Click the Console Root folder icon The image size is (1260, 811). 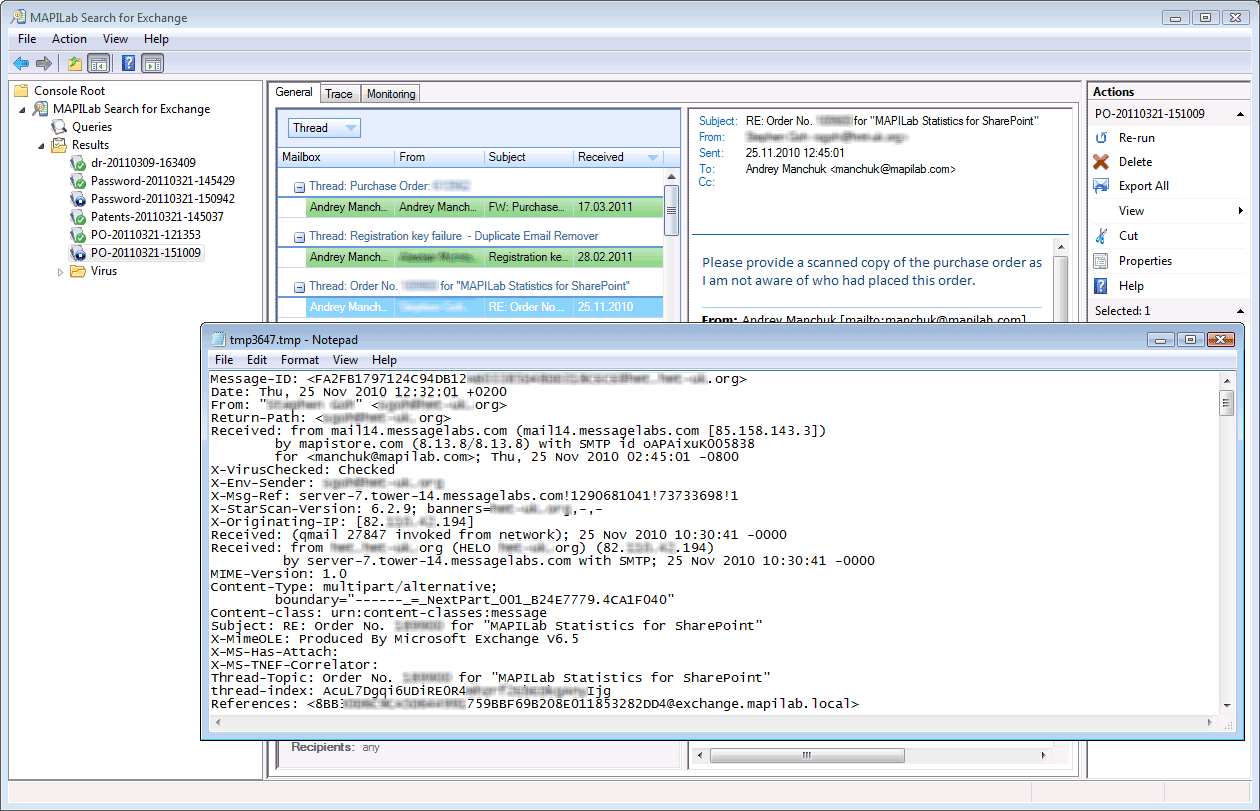(x=22, y=91)
